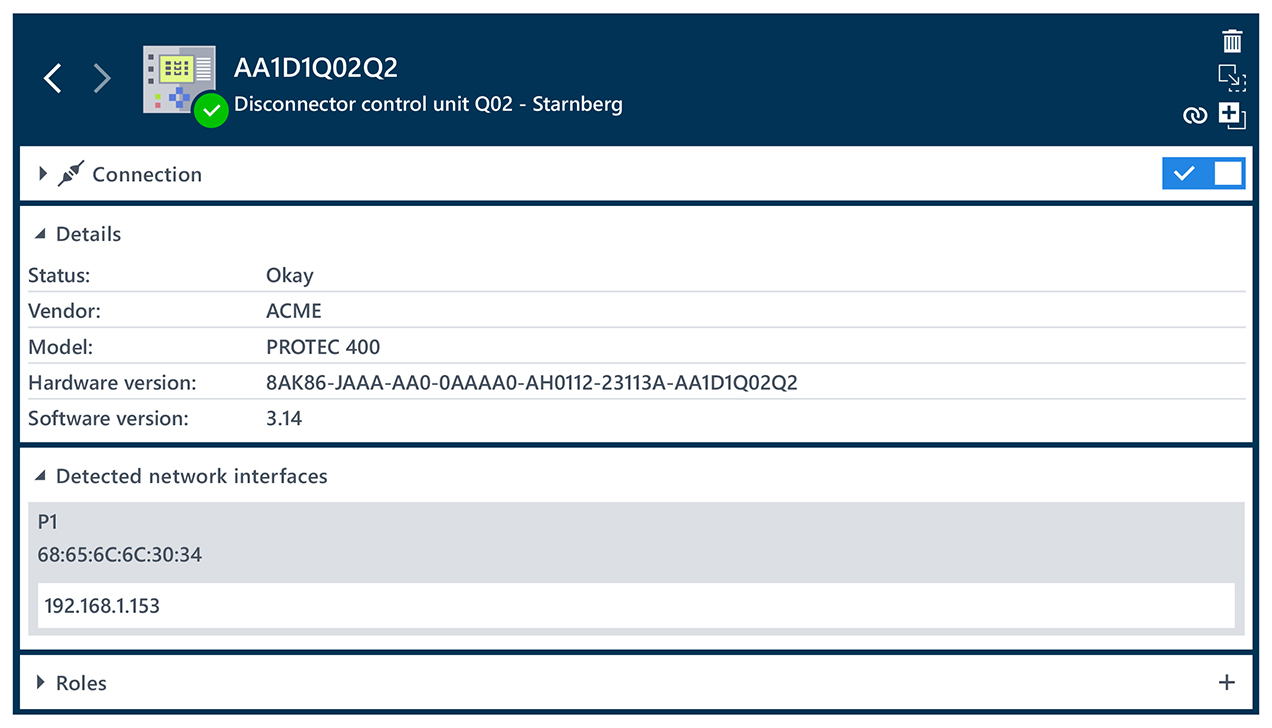1272x728 pixels.
Task: Click the green checkmark status badge
Action: tap(211, 110)
